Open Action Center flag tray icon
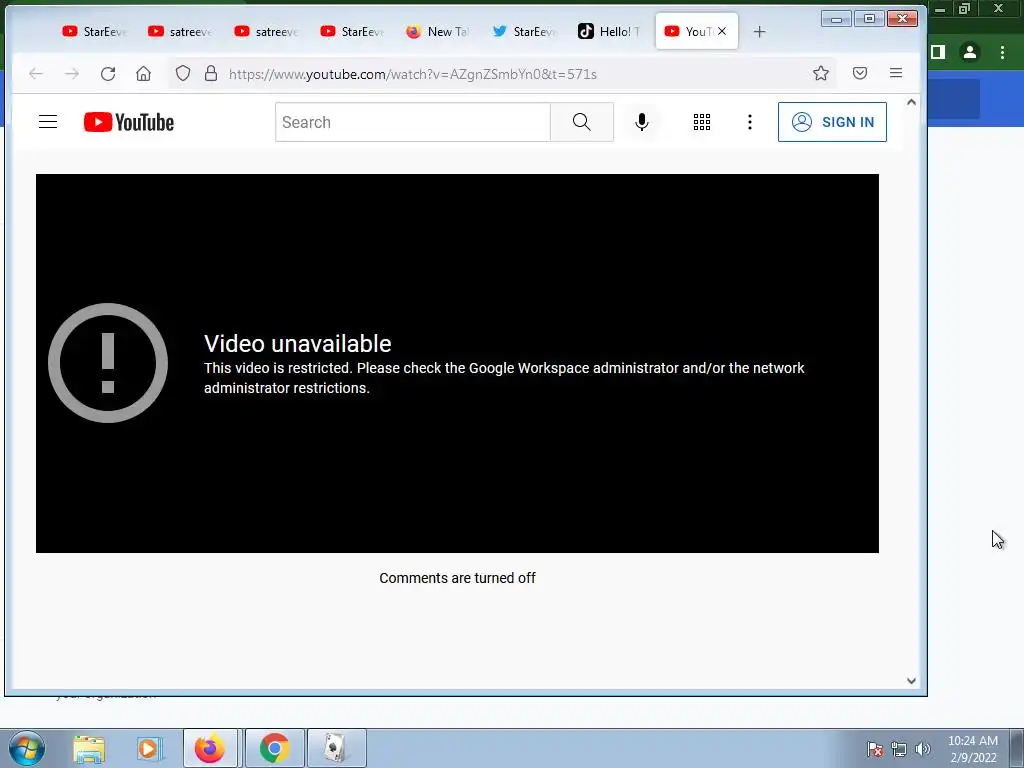1024x768 pixels. click(x=875, y=749)
